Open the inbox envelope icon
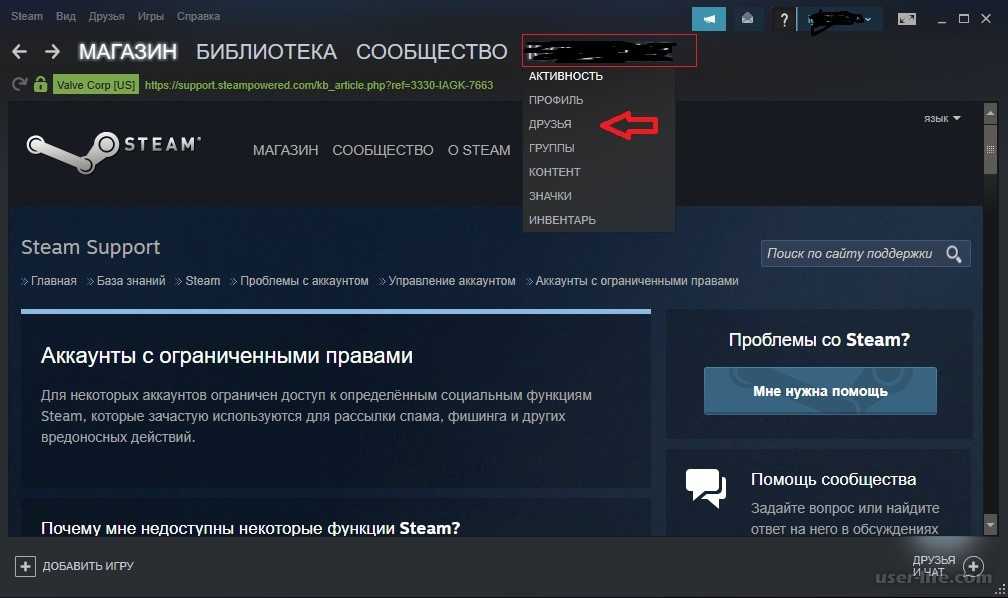The height and width of the screenshot is (598, 1008). pyautogui.click(x=747, y=19)
